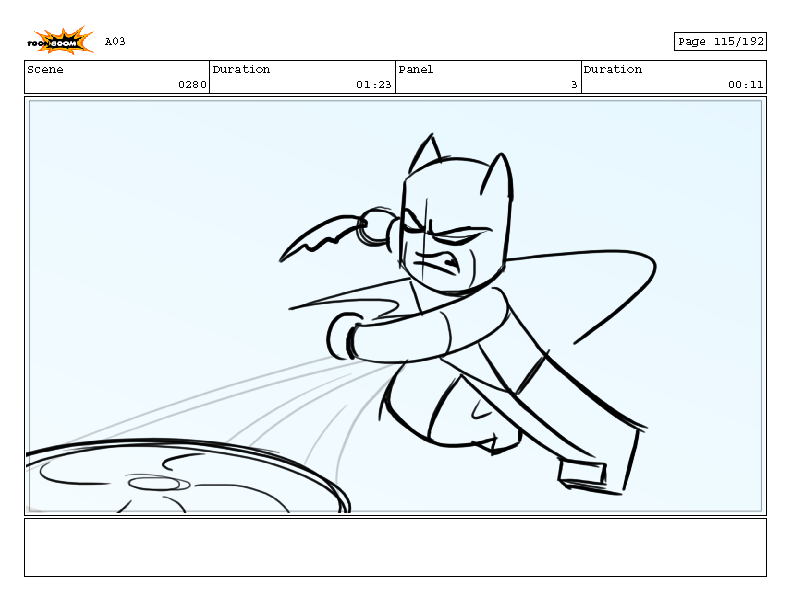Click the panel number 3
This screenshot has height=613, width=791.
pyautogui.click(x=574, y=85)
